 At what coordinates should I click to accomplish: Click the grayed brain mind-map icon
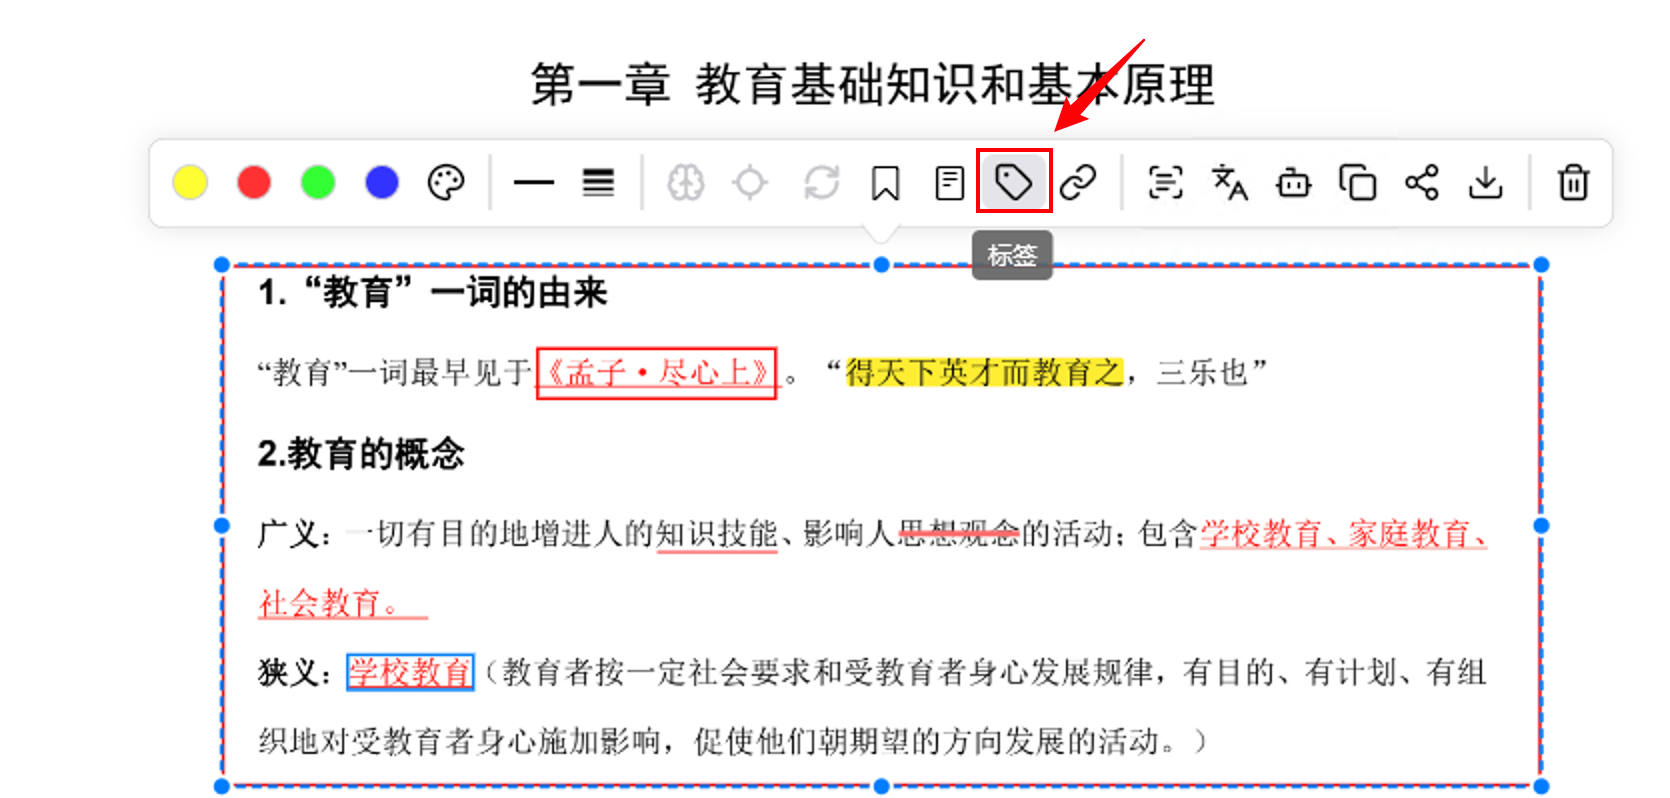point(686,183)
